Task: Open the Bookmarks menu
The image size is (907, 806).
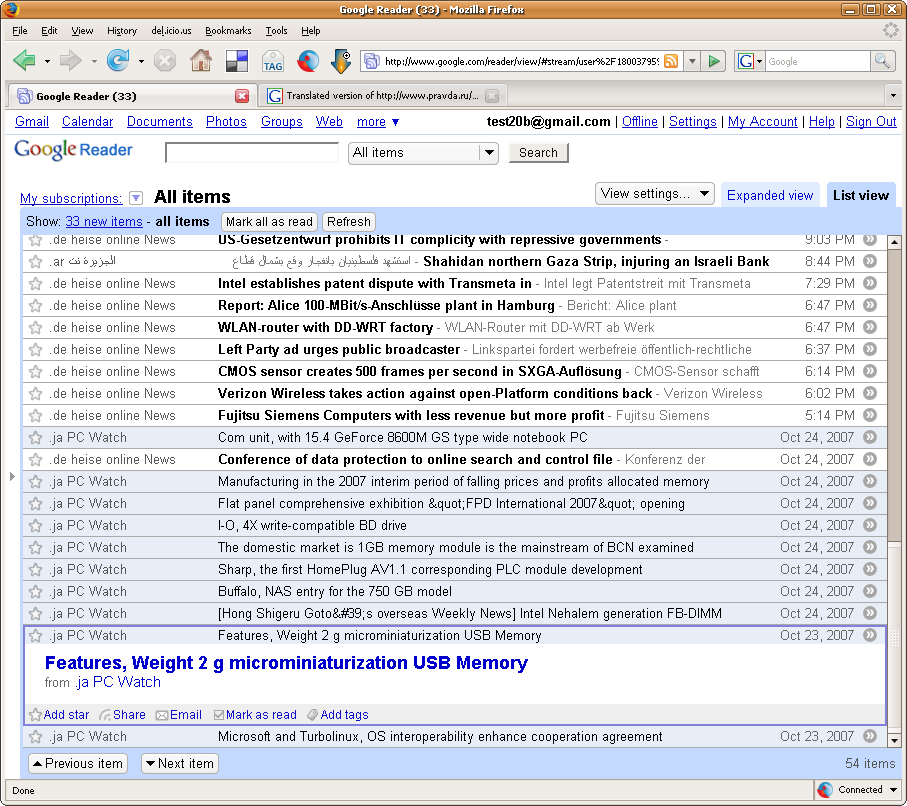Action: point(228,31)
